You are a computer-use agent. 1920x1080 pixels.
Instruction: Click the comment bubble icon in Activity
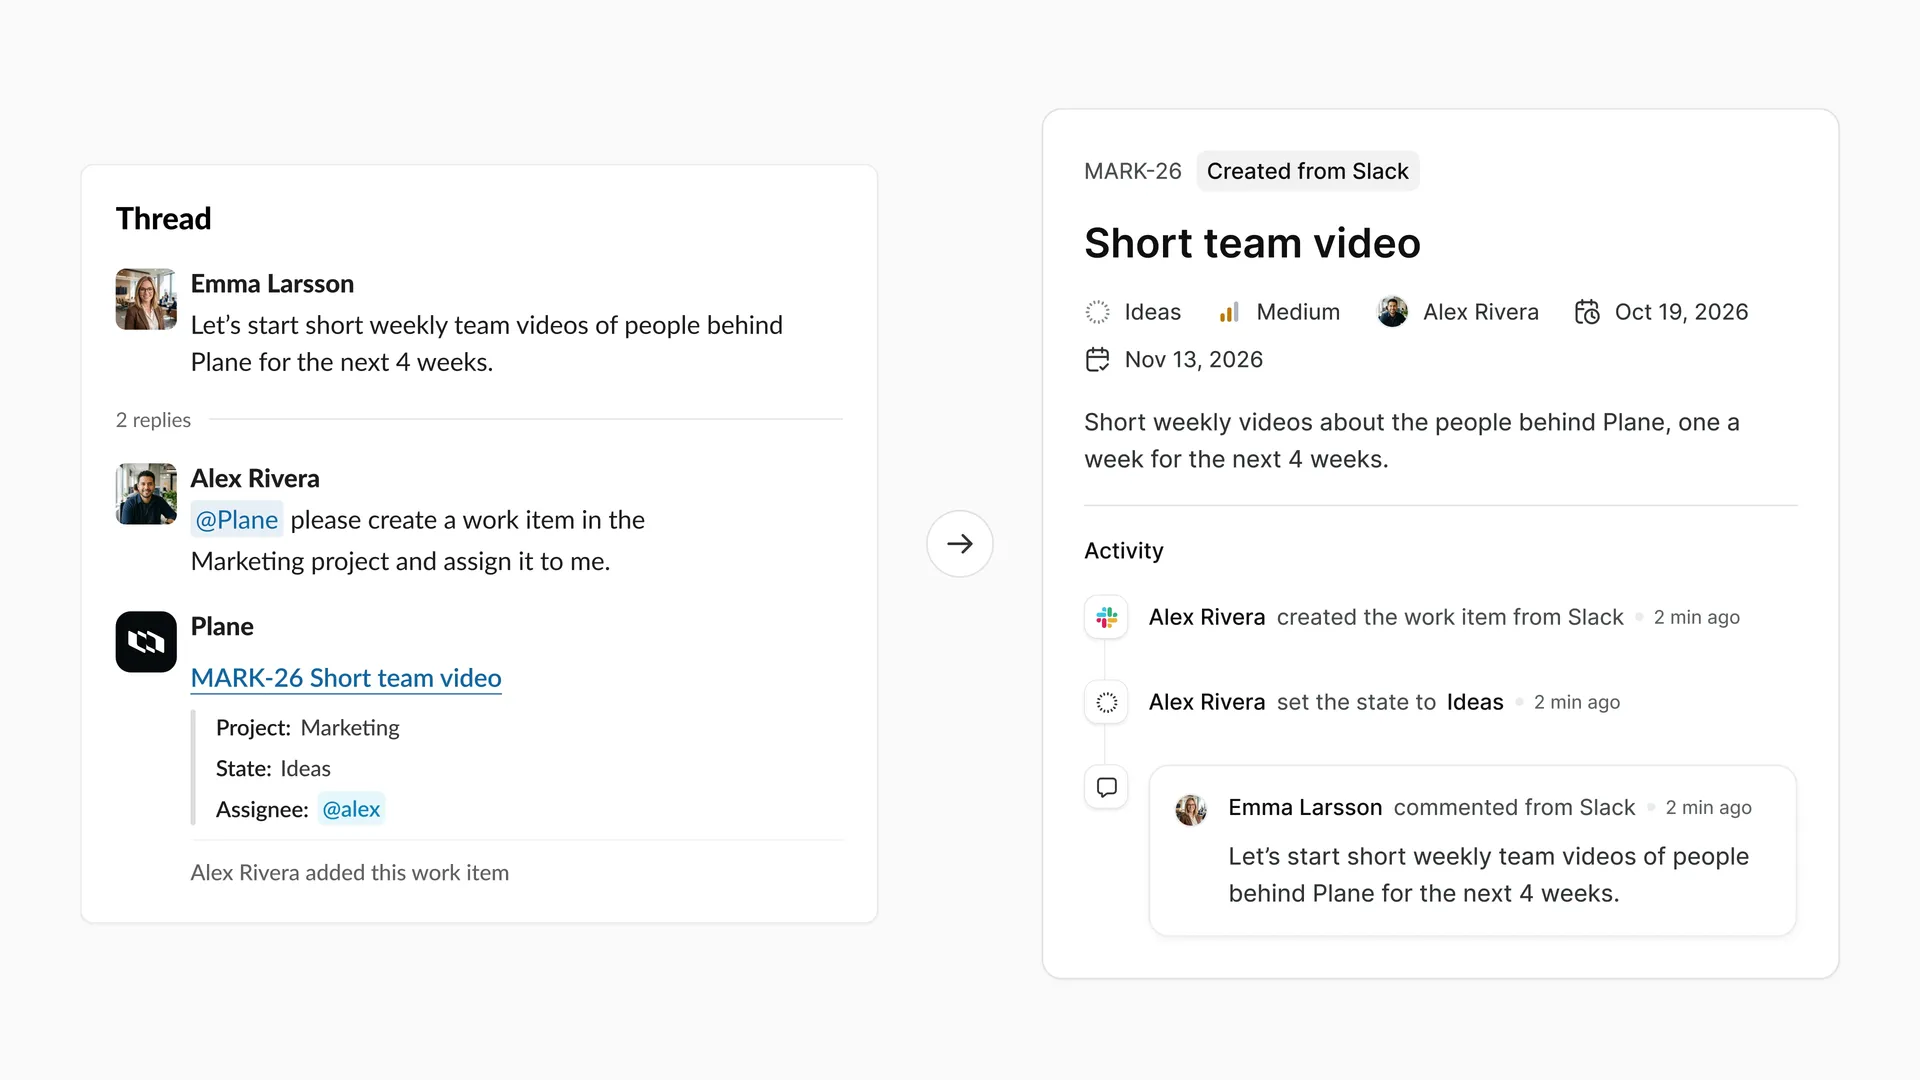pos(1106,787)
